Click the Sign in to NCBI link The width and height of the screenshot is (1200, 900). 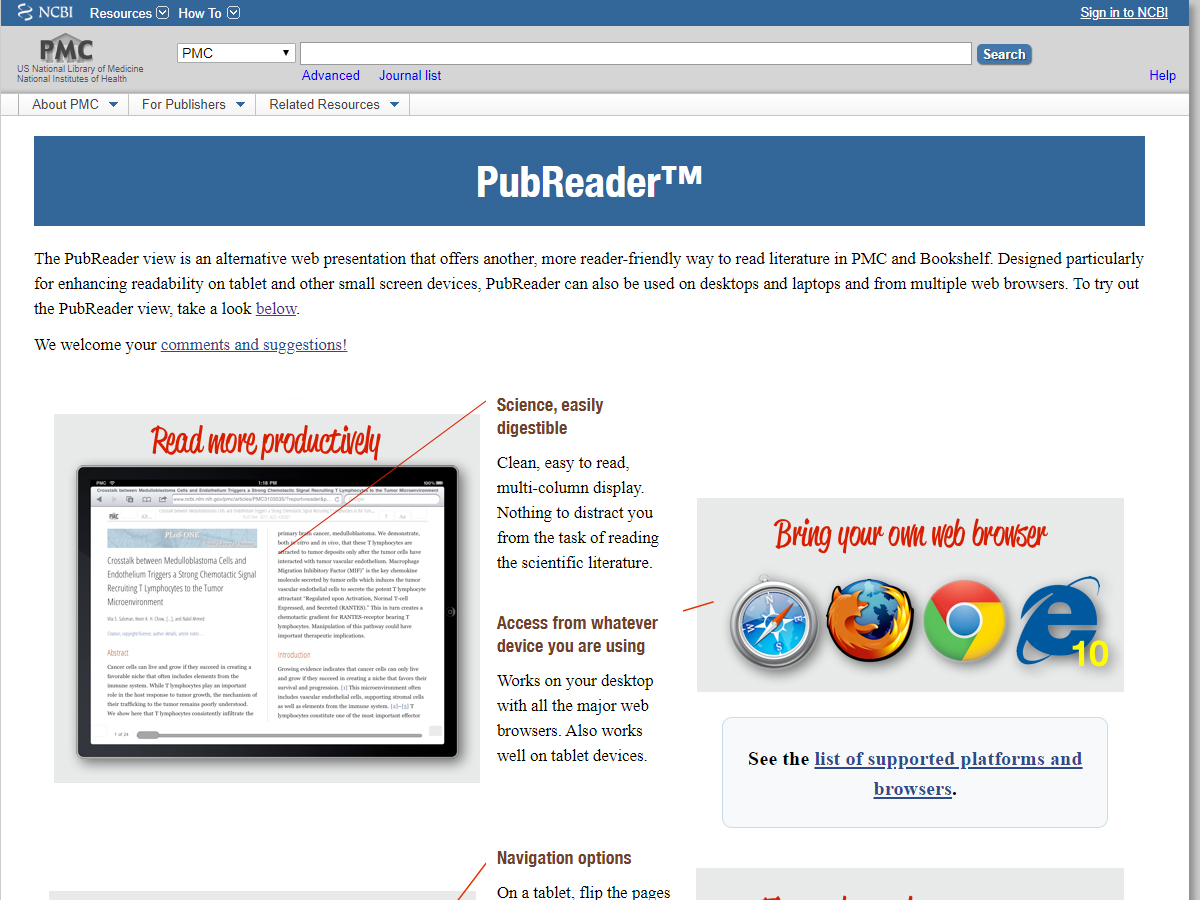point(1123,13)
